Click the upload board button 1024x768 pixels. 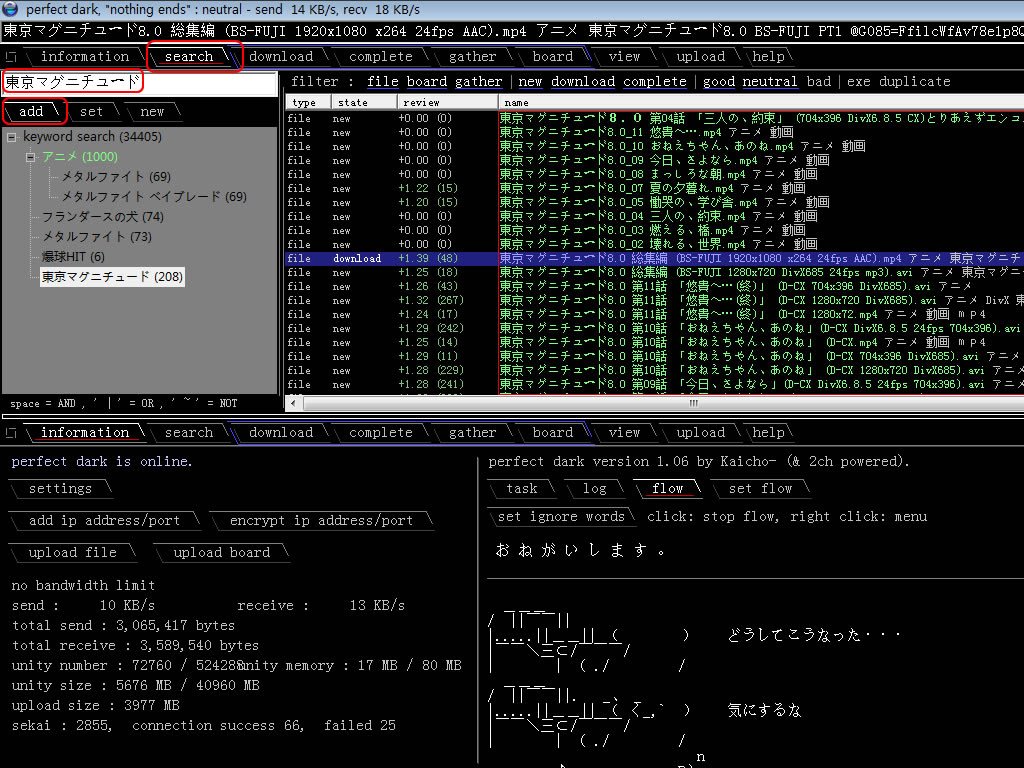pyautogui.click(x=222, y=552)
